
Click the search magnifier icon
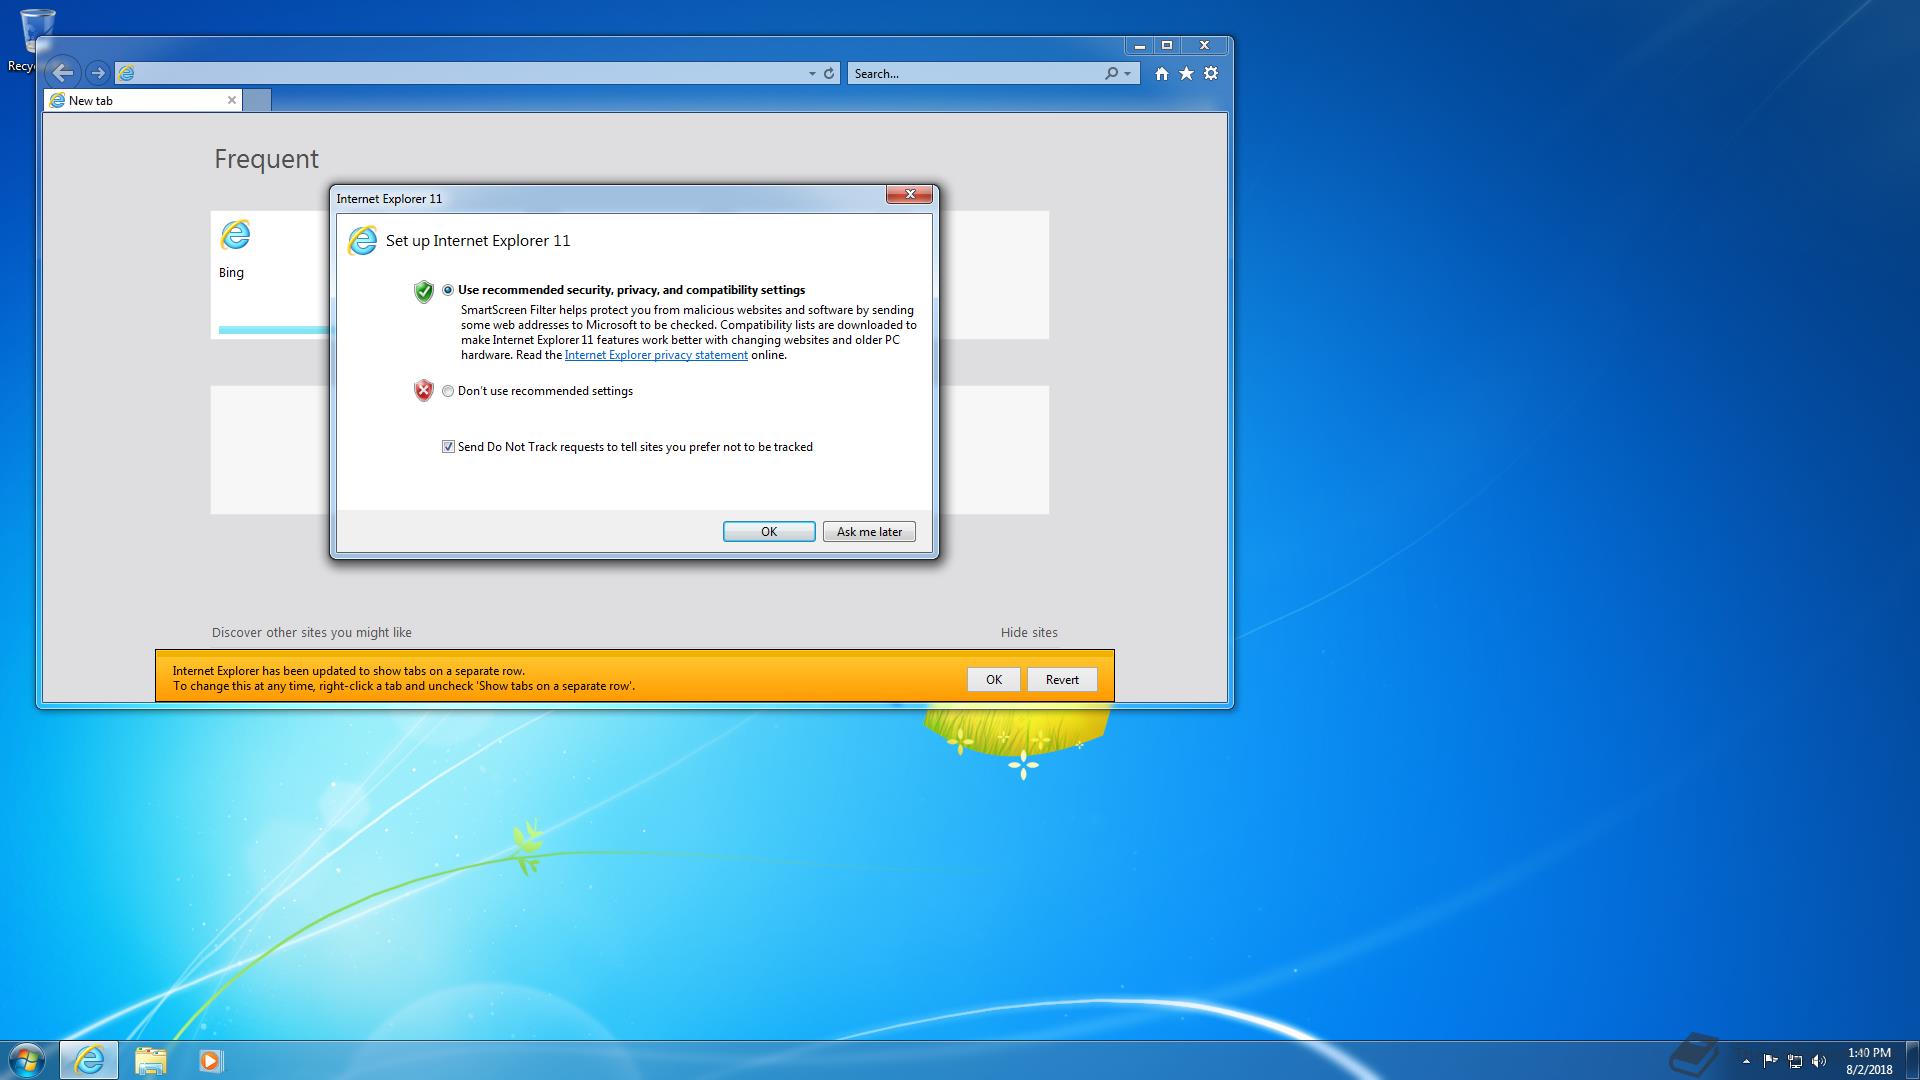coord(1111,73)
